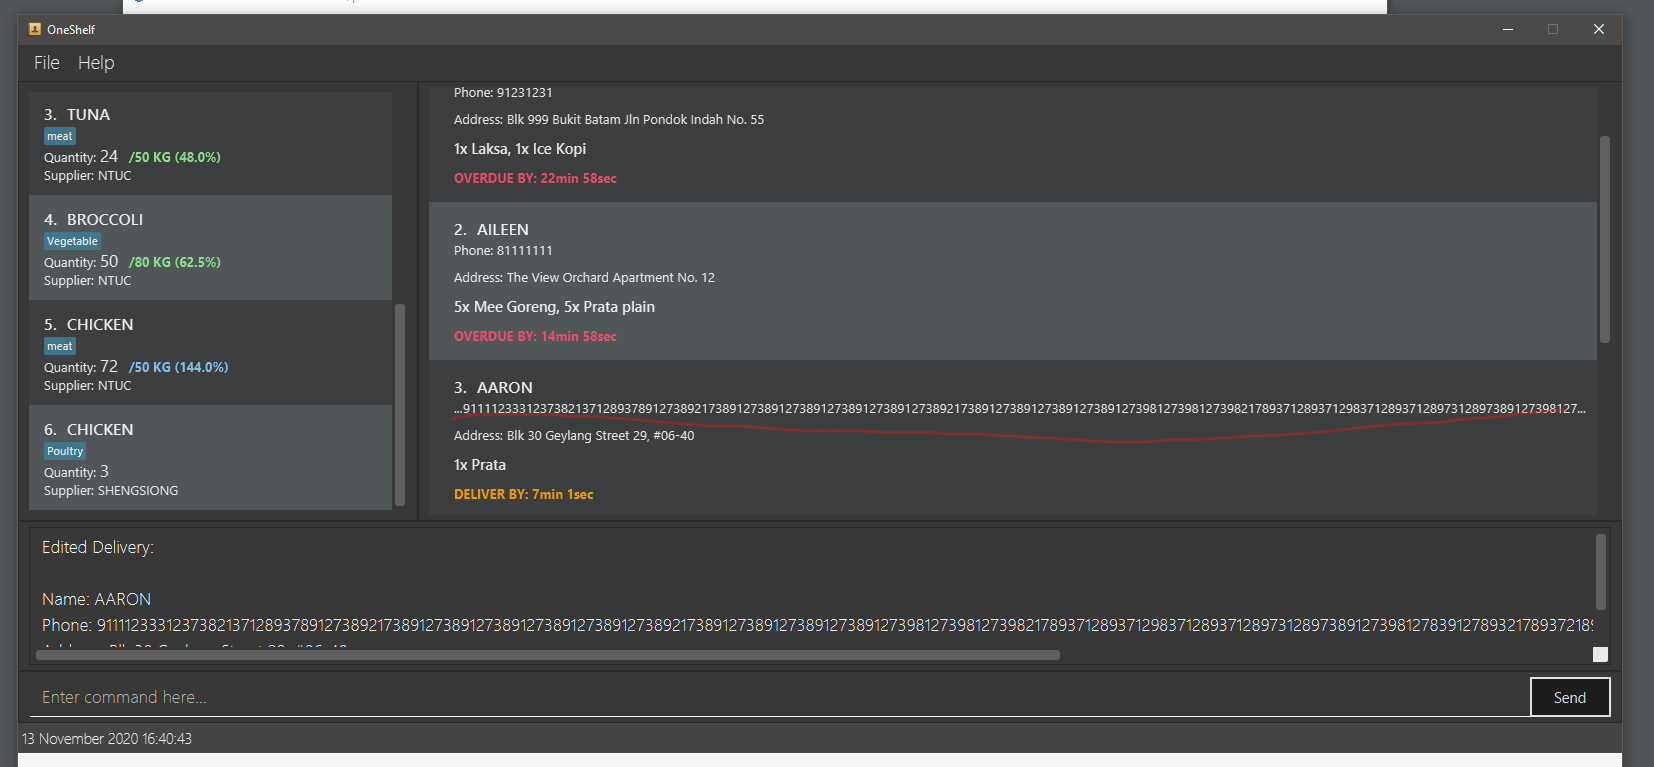Click the Blk 30 Geylang Street address
Screen dimensions: 1654x767
pos(574,436)
